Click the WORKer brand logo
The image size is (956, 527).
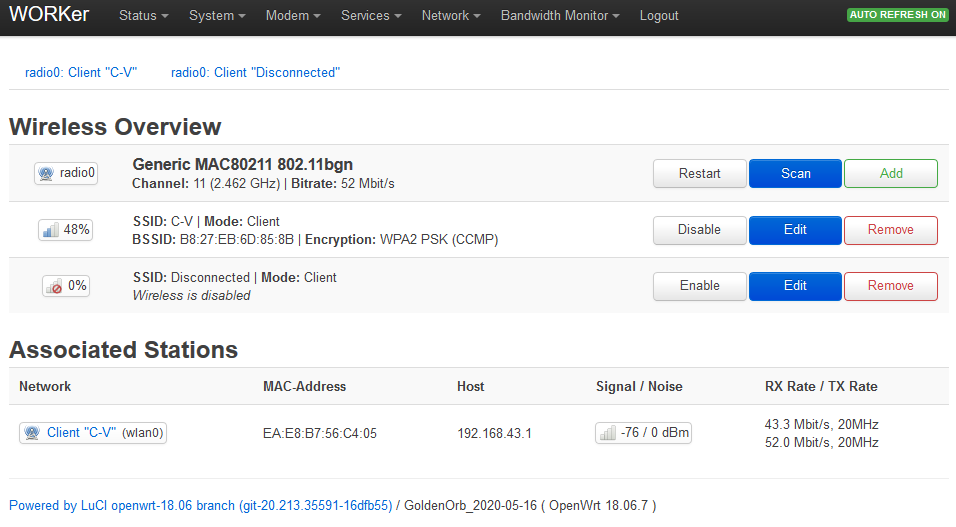(x=52, y=16)
